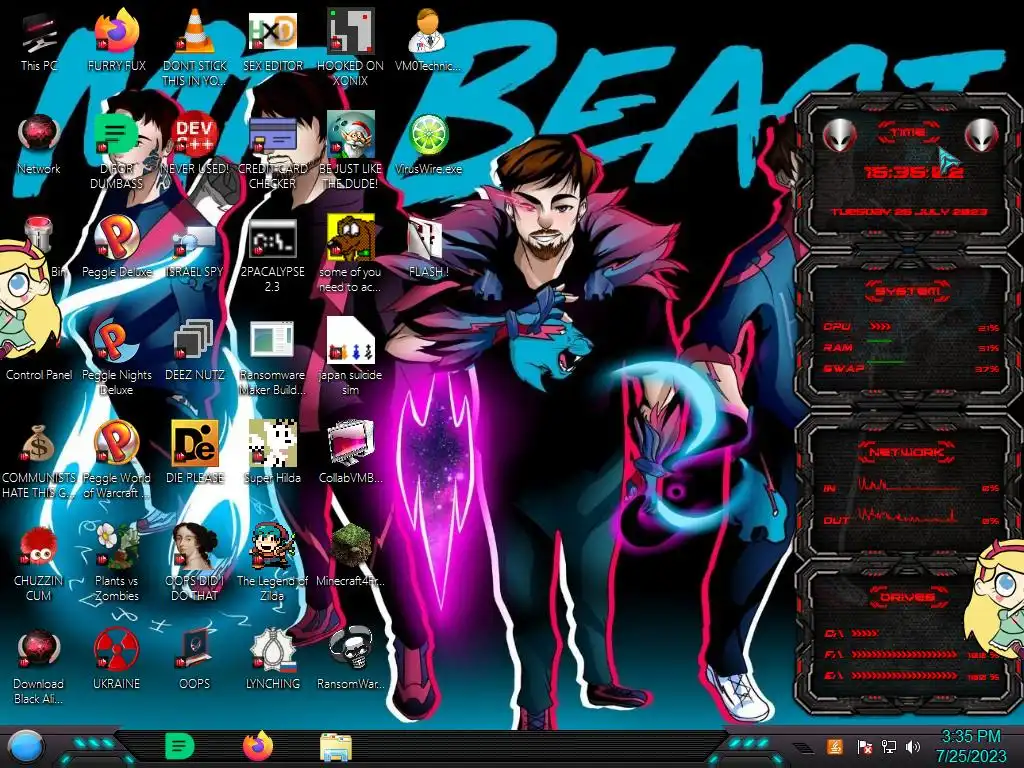Image resolution: width=1024 pixels, height=768 pixels.
Task: Open The Legend of Zilda icon
Action: pos(272,562)
